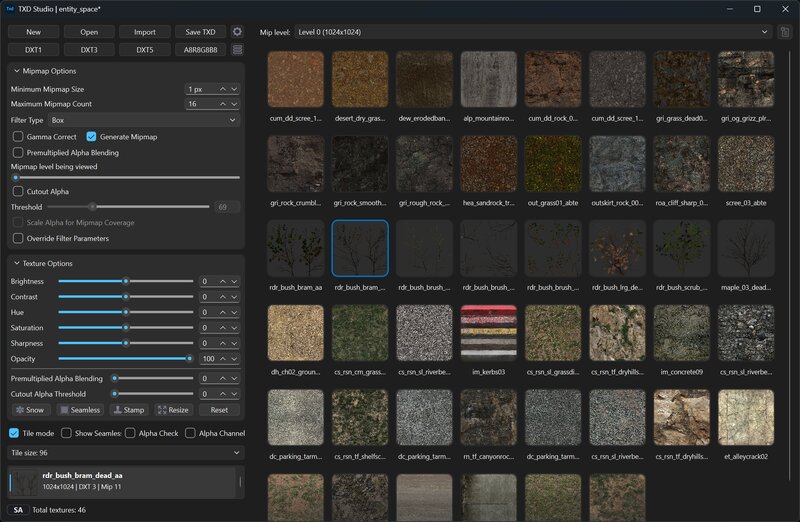Open the settings gear icon
This screenshot has height=522, width=800.
[237, 32]
